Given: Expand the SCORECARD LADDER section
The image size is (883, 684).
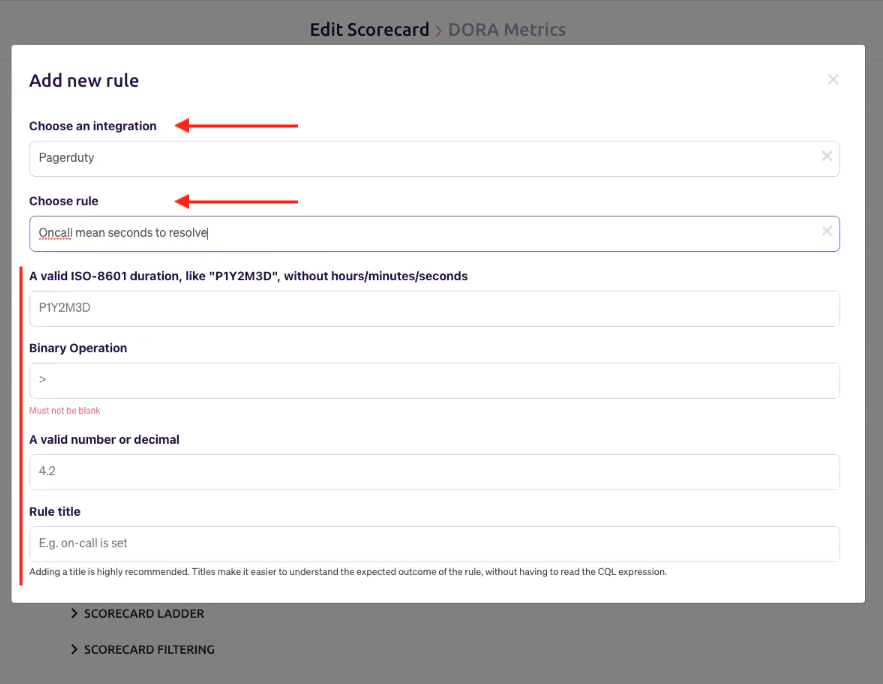Looking at the screenshot, I should click(137, 614).
